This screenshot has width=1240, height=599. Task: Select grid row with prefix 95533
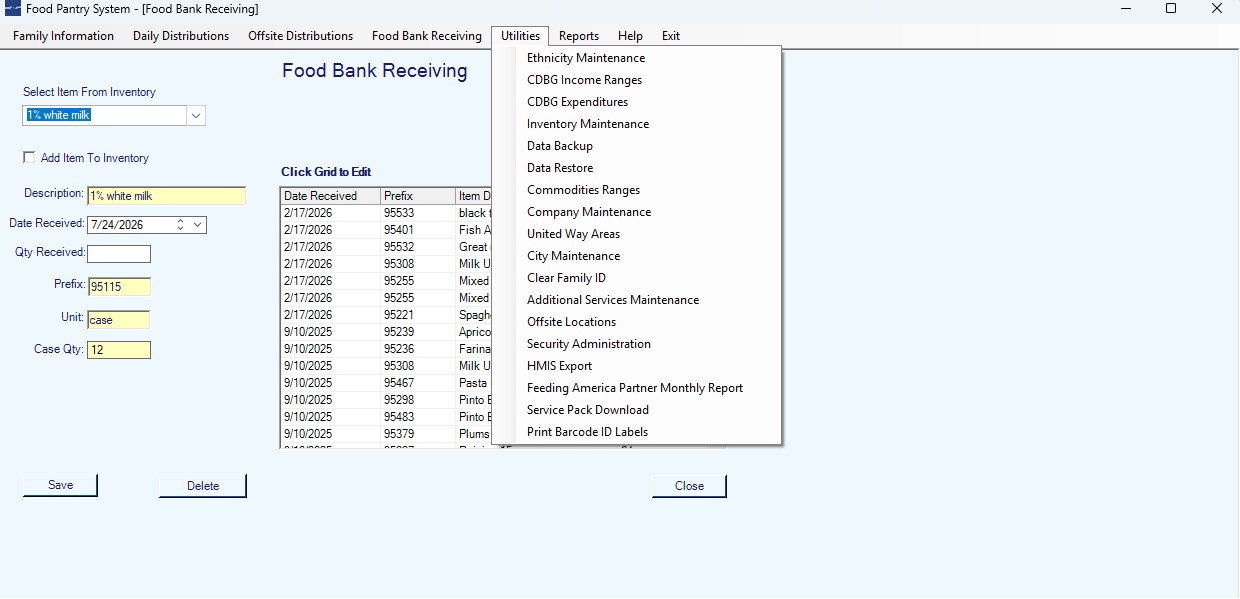click(x=386, y=213)
